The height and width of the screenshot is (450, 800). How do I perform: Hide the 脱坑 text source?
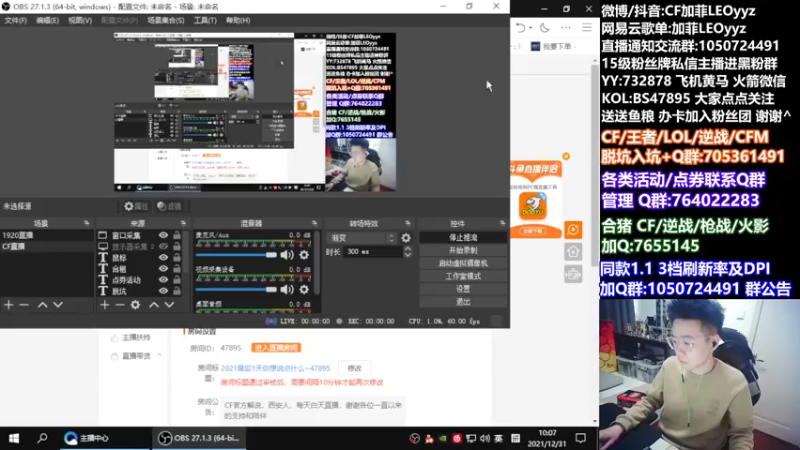point(163,291)
